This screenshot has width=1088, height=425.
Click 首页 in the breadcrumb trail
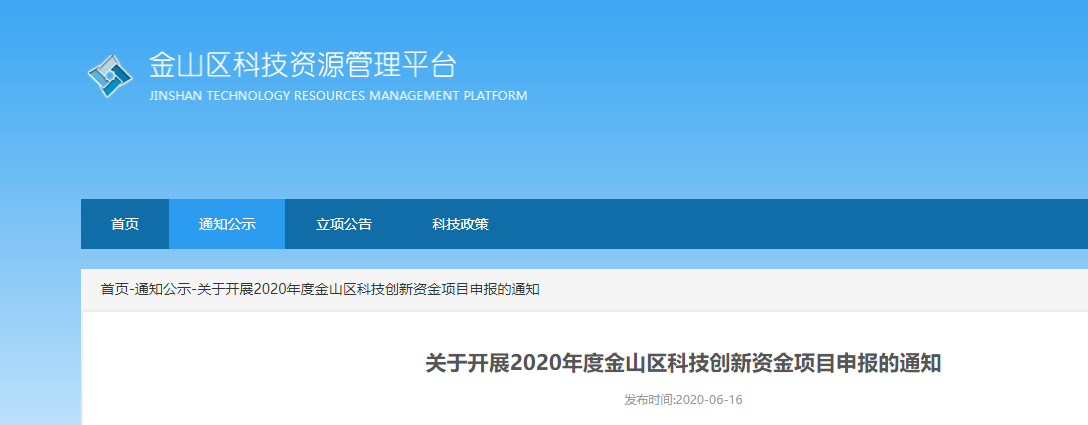(x=114, y=289)
